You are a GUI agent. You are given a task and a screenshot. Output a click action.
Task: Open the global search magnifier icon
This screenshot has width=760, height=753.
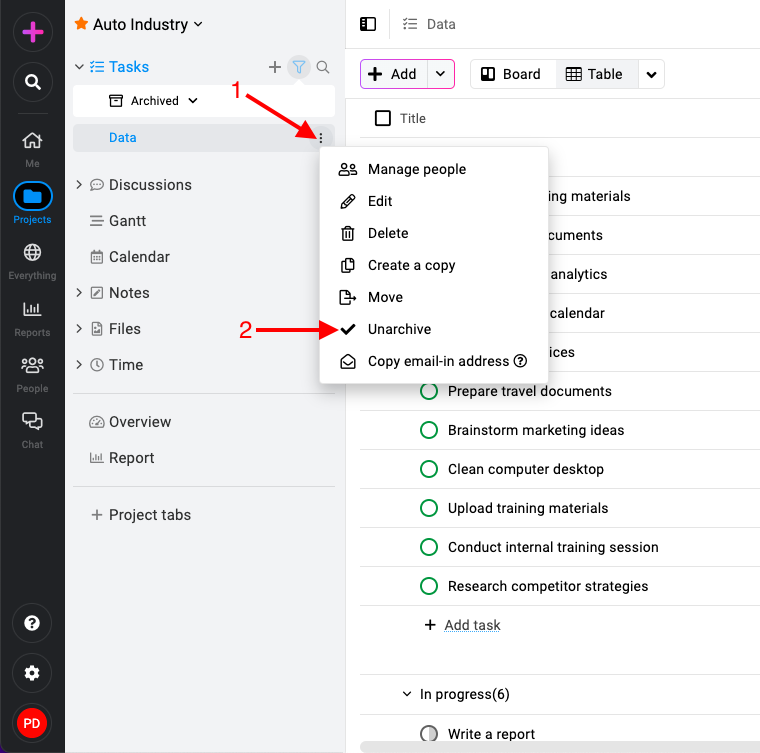pyautogui.click(x=32, y=81)
